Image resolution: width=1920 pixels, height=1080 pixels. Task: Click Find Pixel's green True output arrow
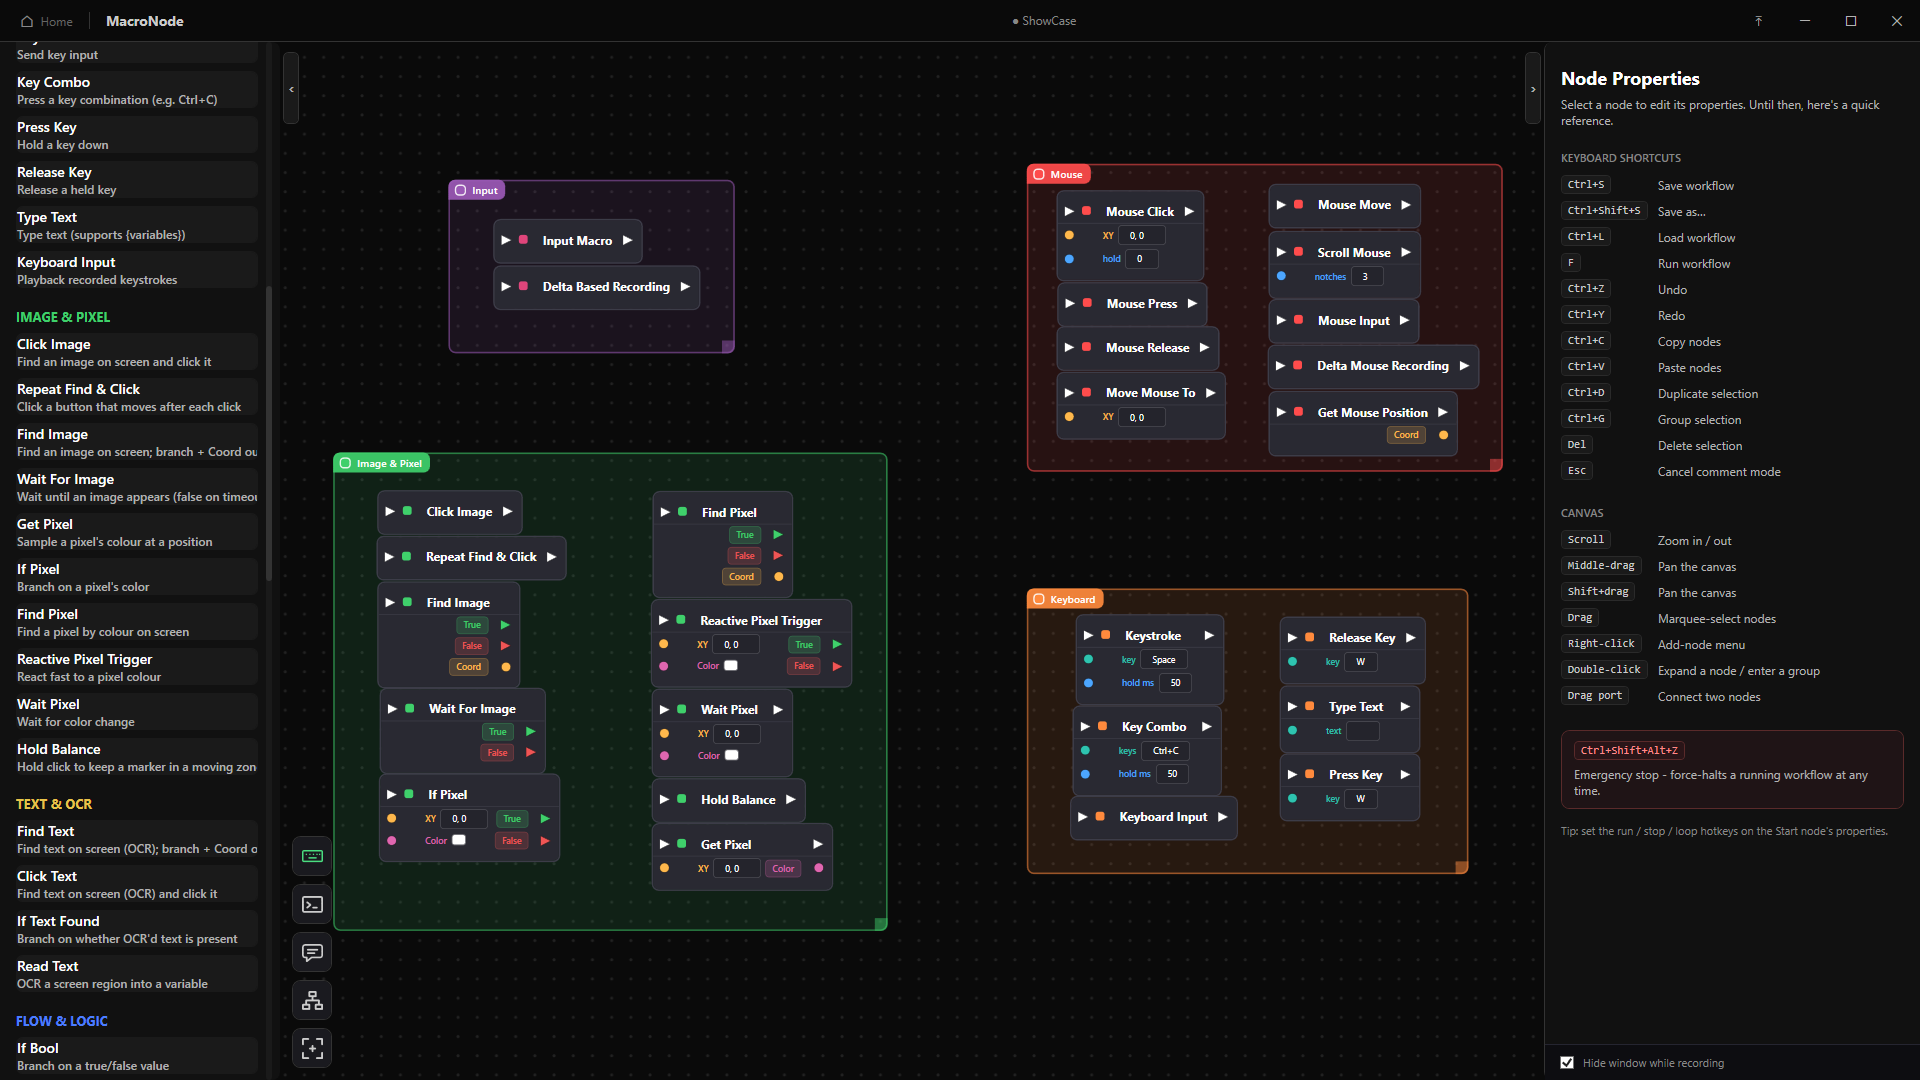(x=778, y=535)
